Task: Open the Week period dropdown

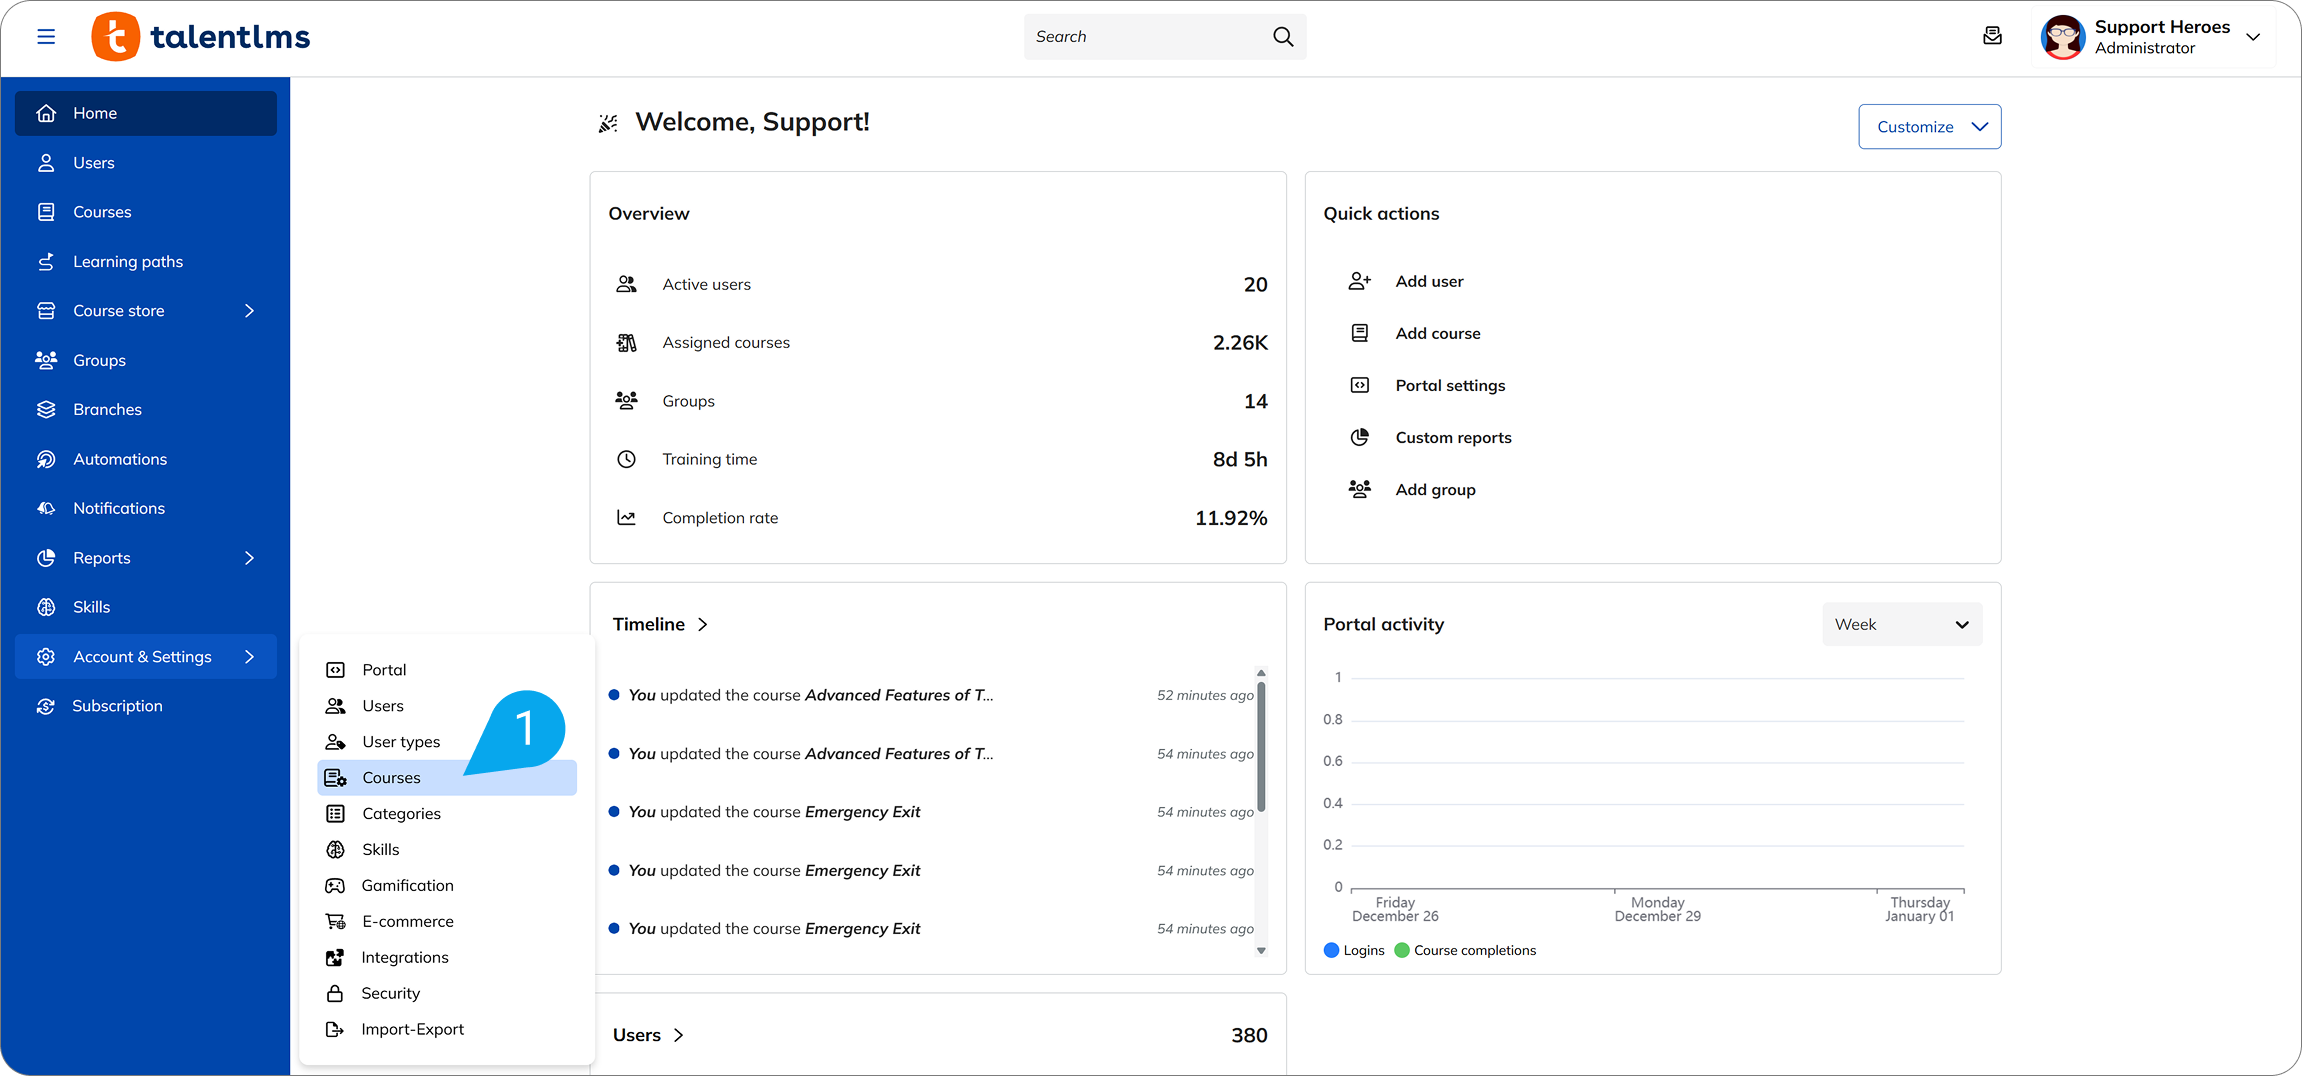Action: tap(1901, 625)
